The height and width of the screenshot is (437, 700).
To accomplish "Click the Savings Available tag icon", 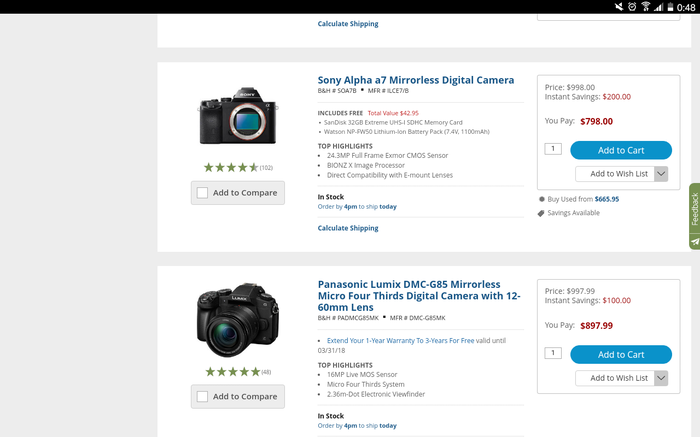I will tap(541, 213).
